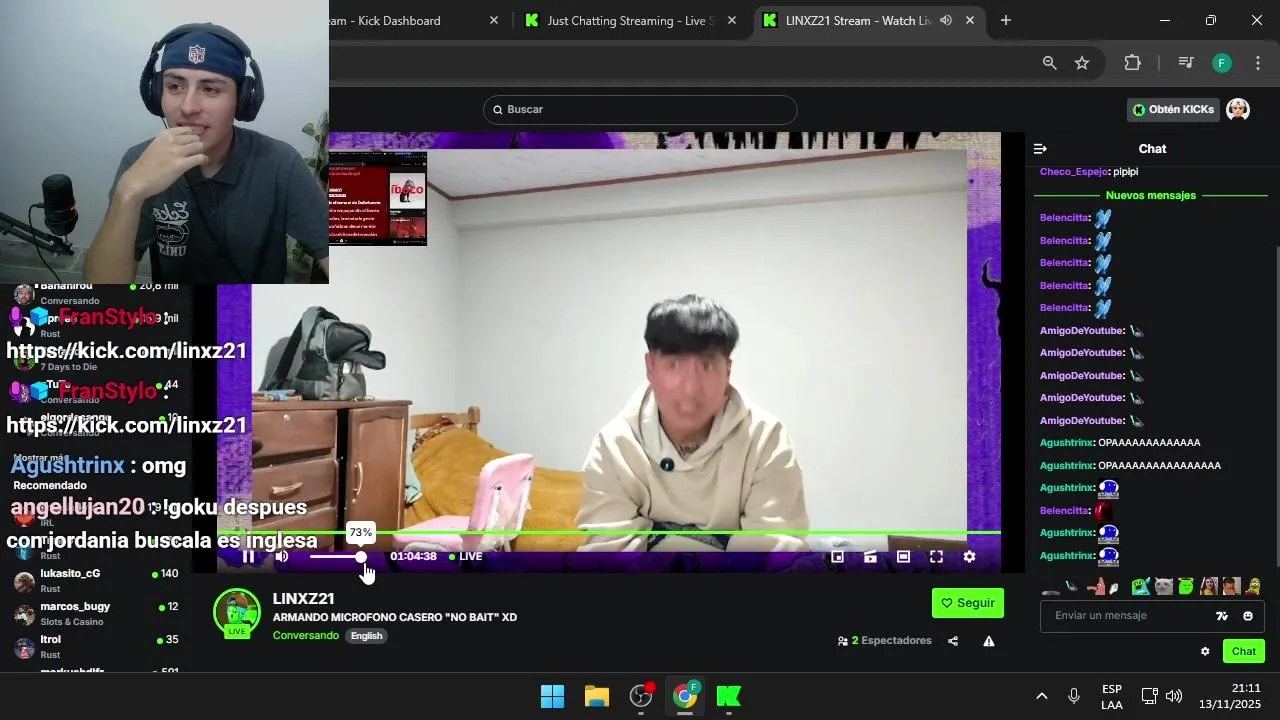Jump to Nuevos mensajes in chat

1151,195
